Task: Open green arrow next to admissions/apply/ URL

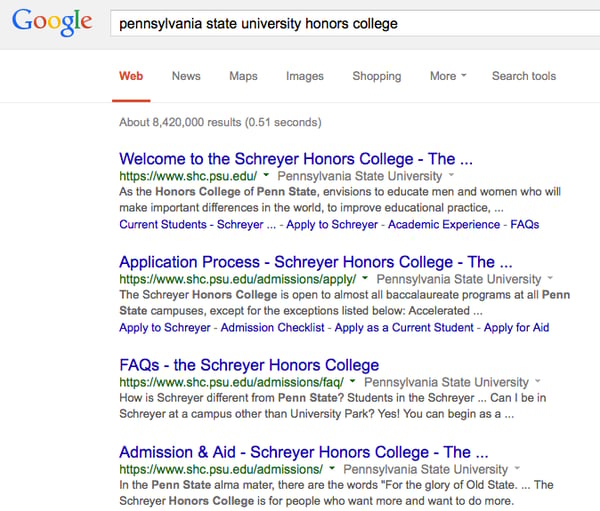Action: click(x=365, y=278)
